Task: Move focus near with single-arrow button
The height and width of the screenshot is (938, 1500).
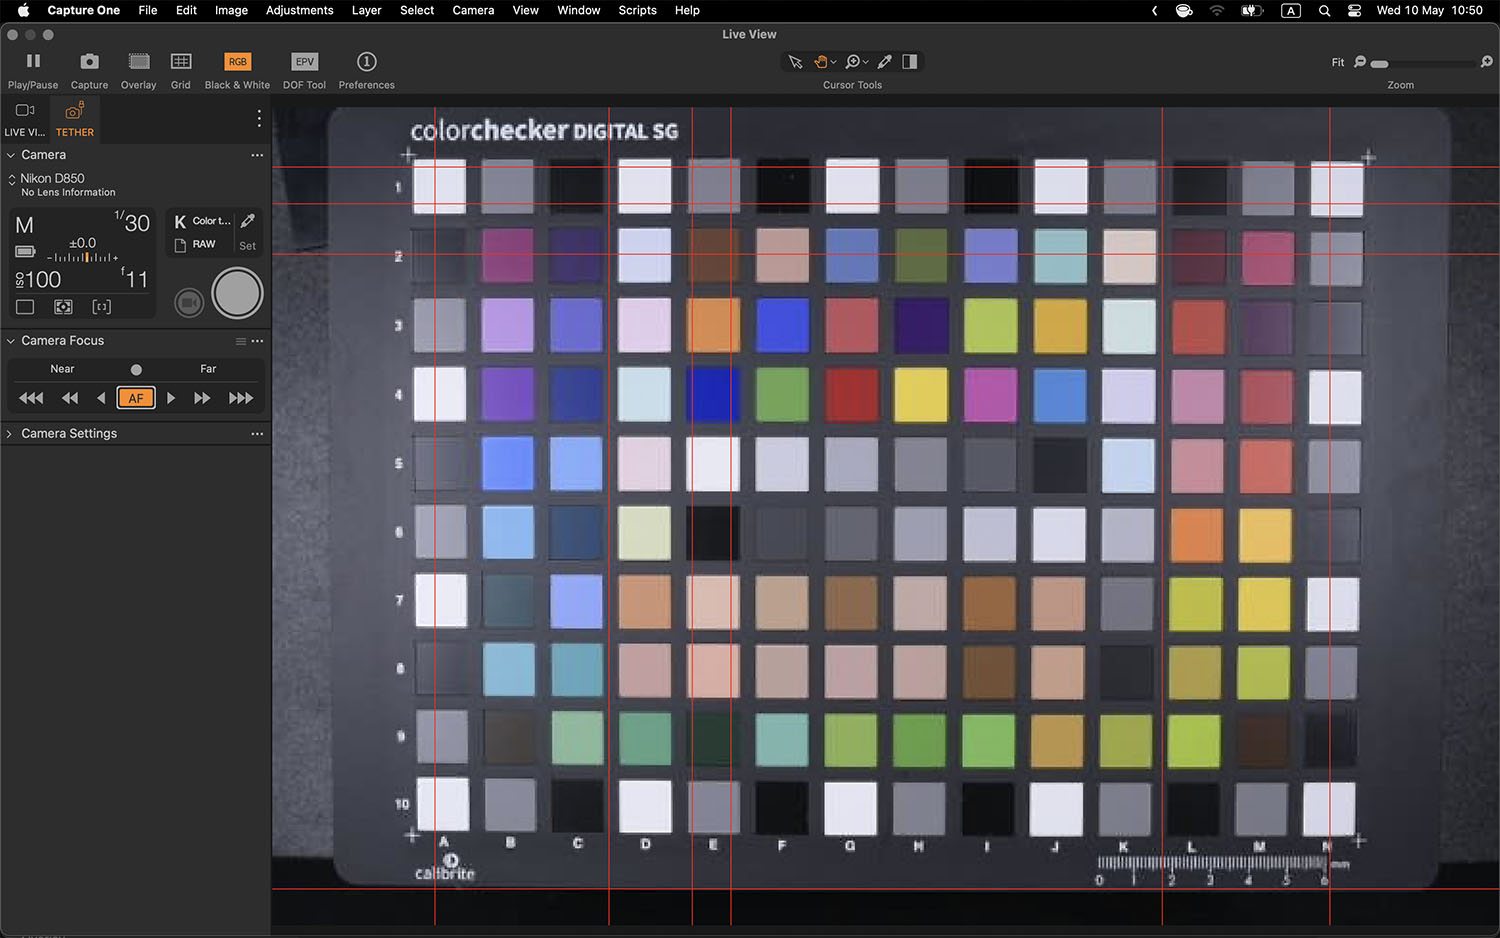Action: pos(101,398)
